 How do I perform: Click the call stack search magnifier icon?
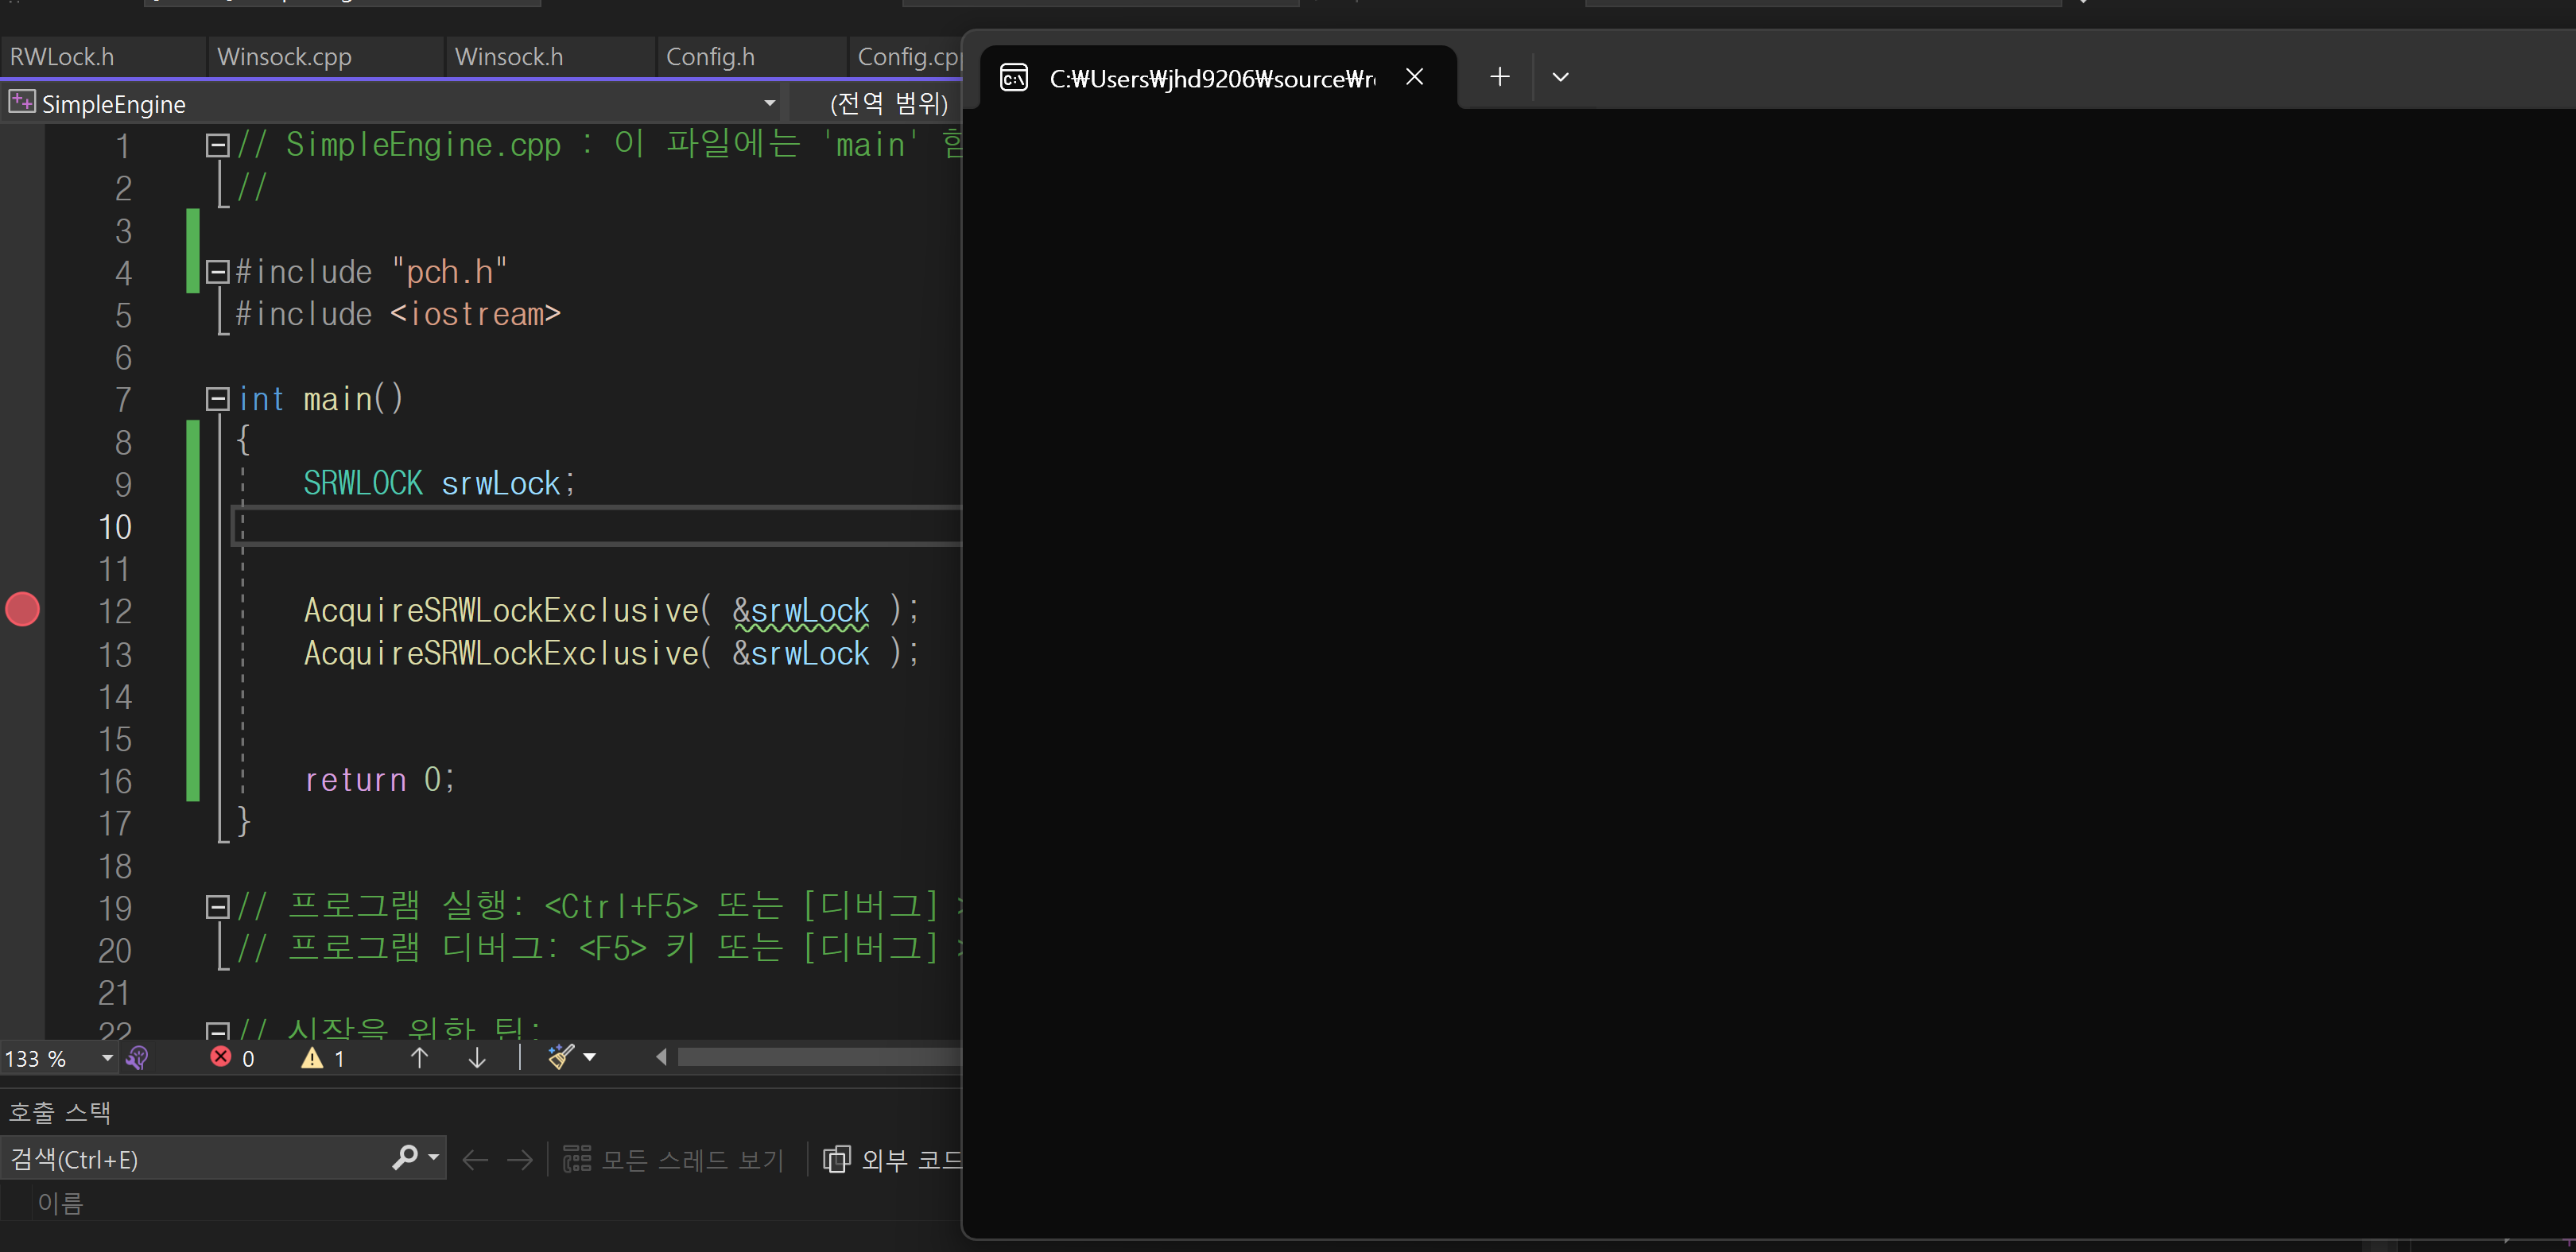pyautogui.click(x=405, y=1158)
